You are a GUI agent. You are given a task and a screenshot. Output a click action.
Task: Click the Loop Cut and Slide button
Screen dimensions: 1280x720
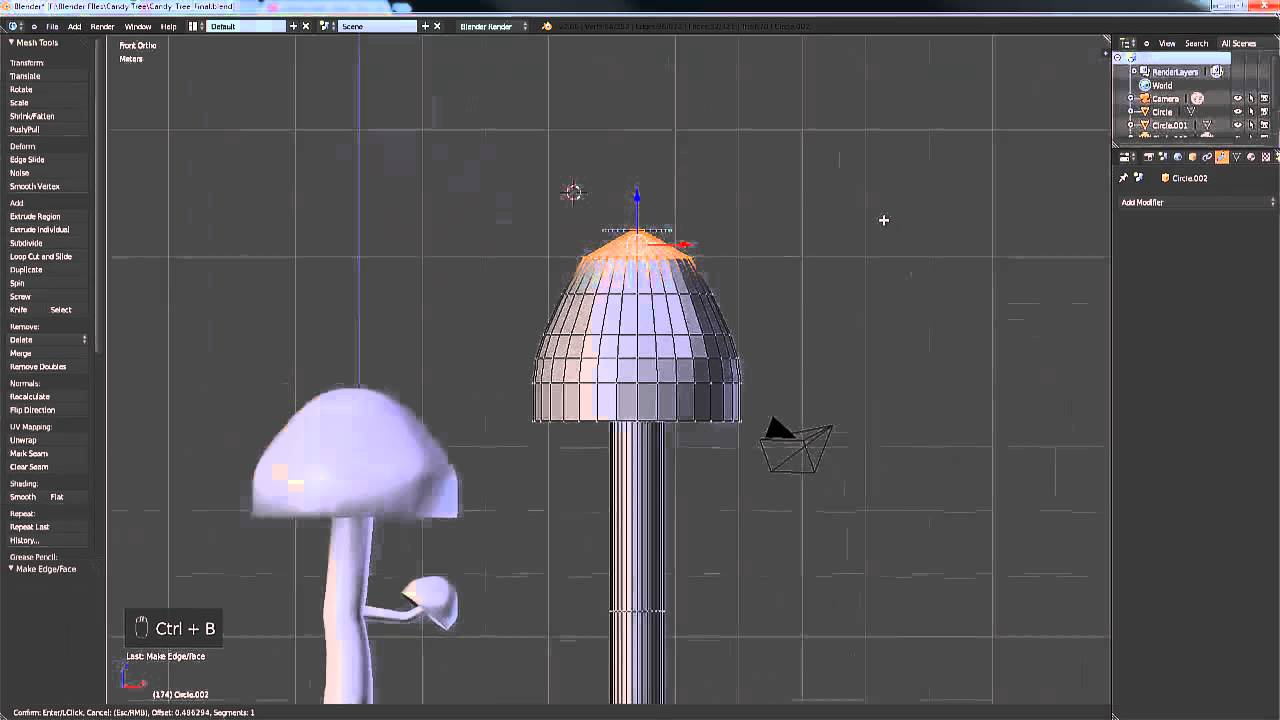coord(48,256)
